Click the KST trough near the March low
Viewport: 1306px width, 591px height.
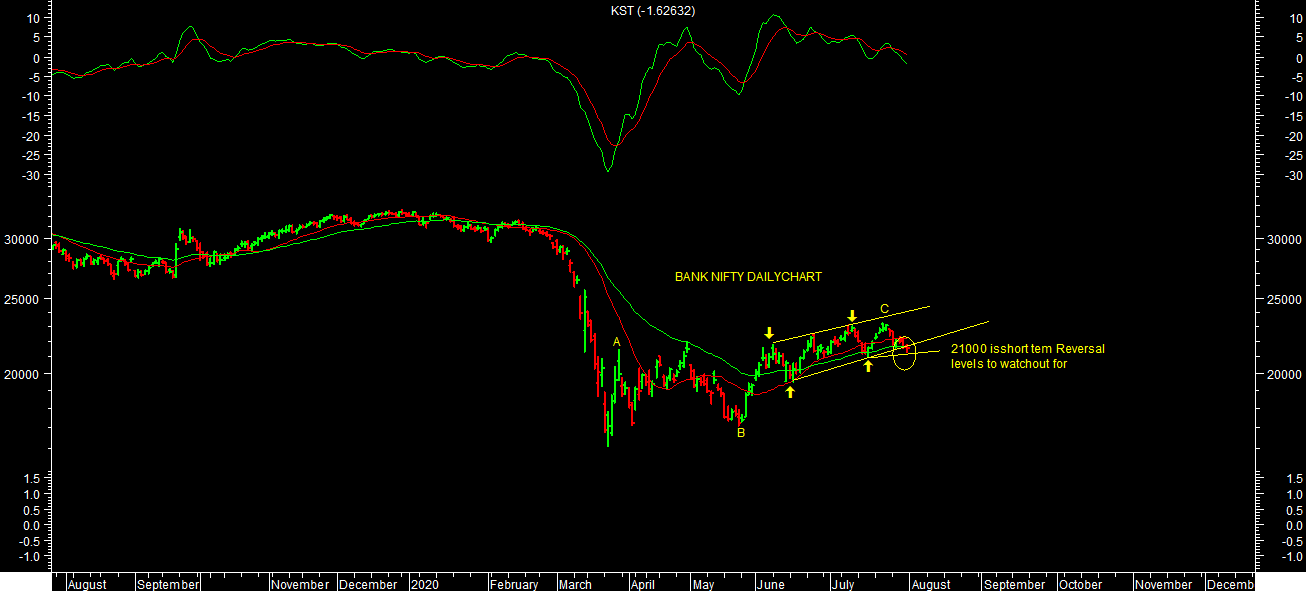(607, 170)
